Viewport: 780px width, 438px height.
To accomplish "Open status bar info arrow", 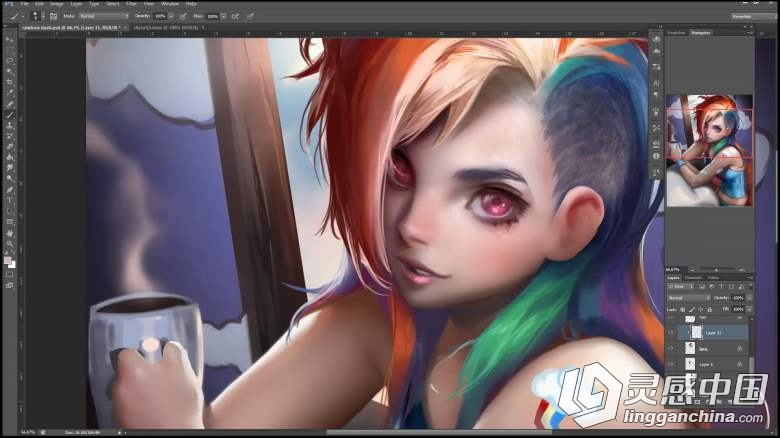I will click(119, 433).
